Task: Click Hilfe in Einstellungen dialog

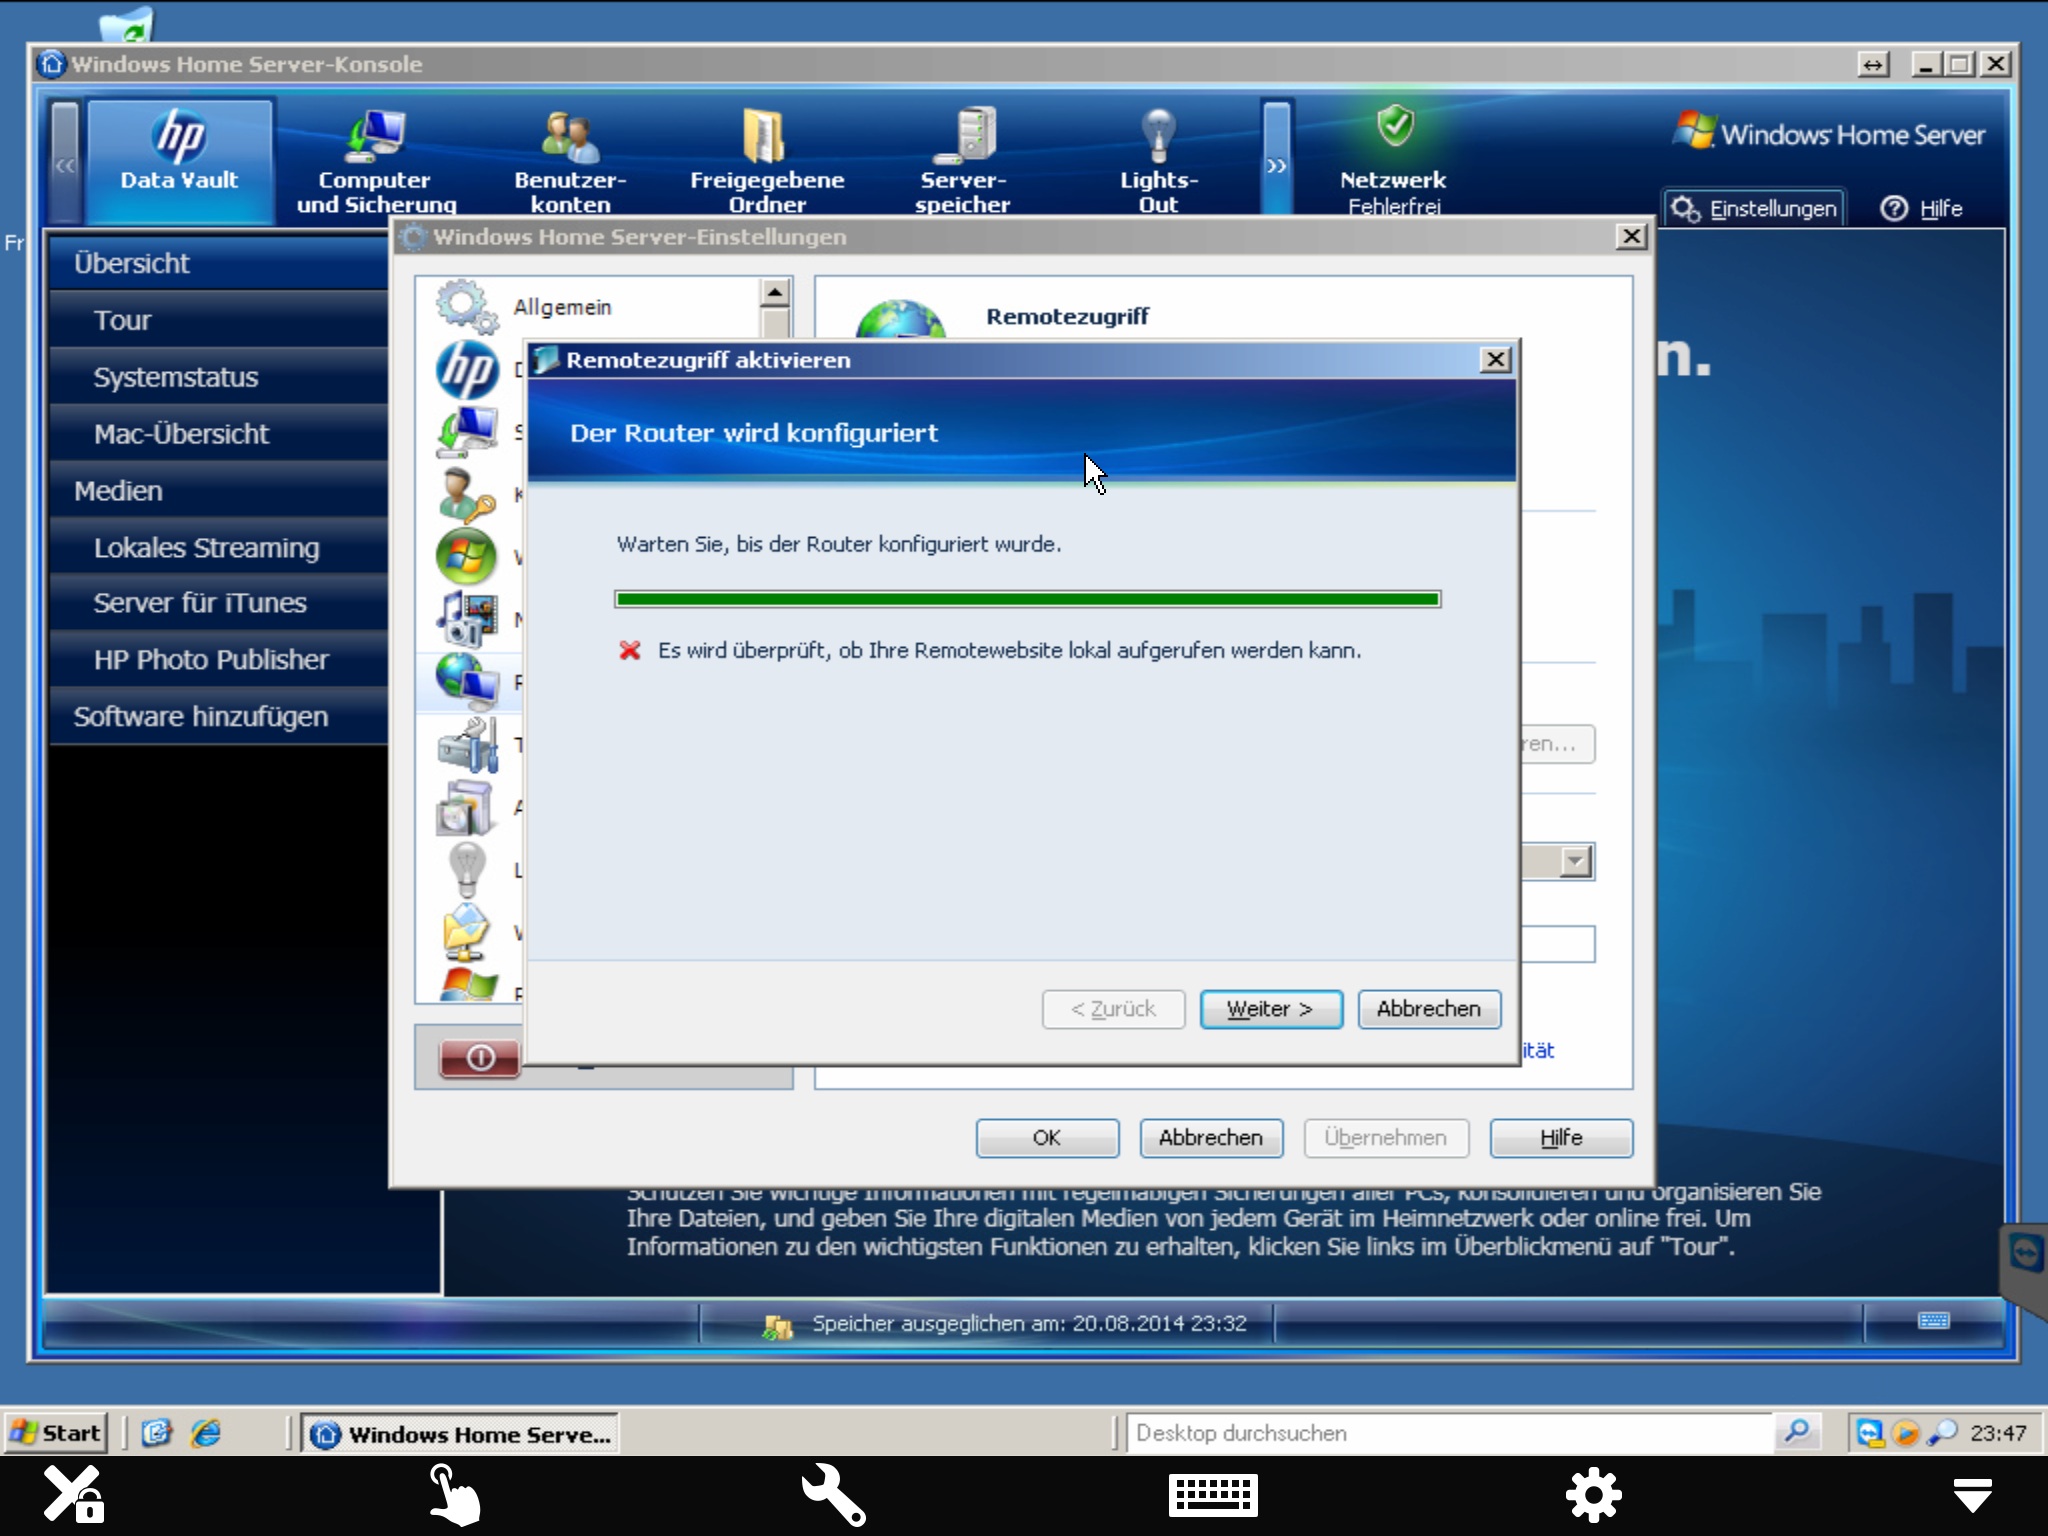Action: click(1561, 1138)
